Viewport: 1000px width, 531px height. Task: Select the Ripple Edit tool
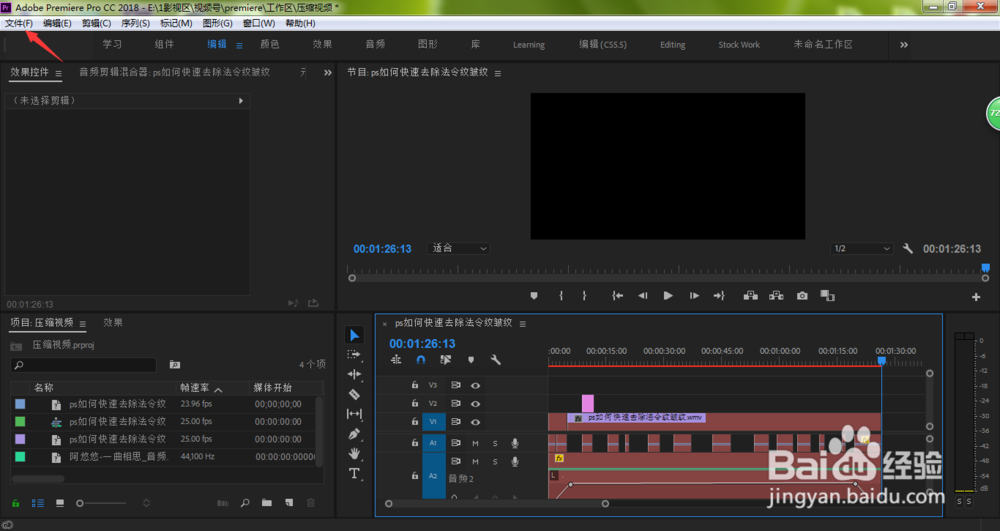tap(354, 374)
